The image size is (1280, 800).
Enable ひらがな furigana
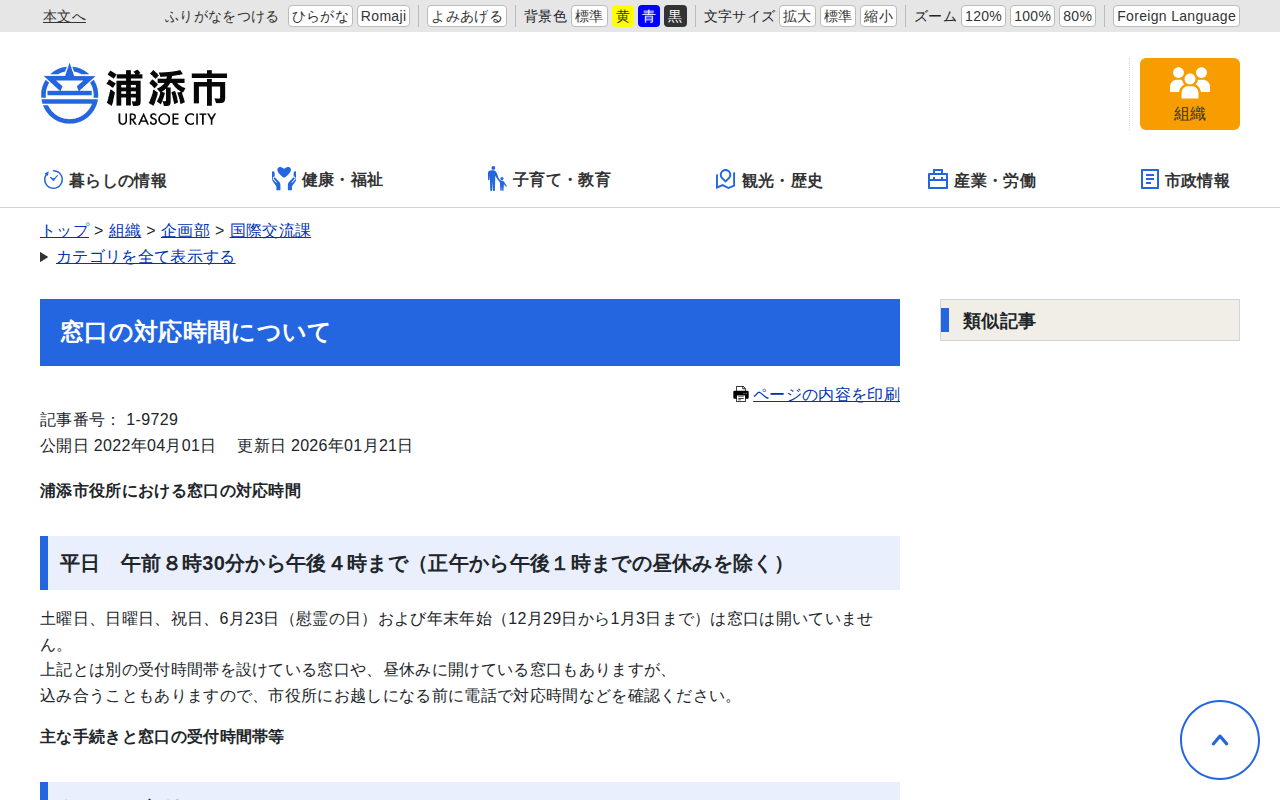tap(320, 16)
